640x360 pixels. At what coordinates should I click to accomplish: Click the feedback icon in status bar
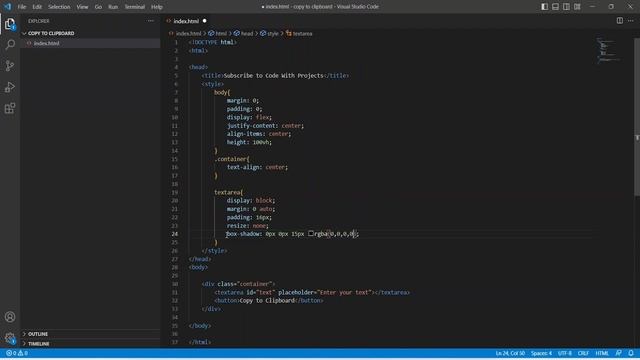pyautogui.click(x=619, y=353)
